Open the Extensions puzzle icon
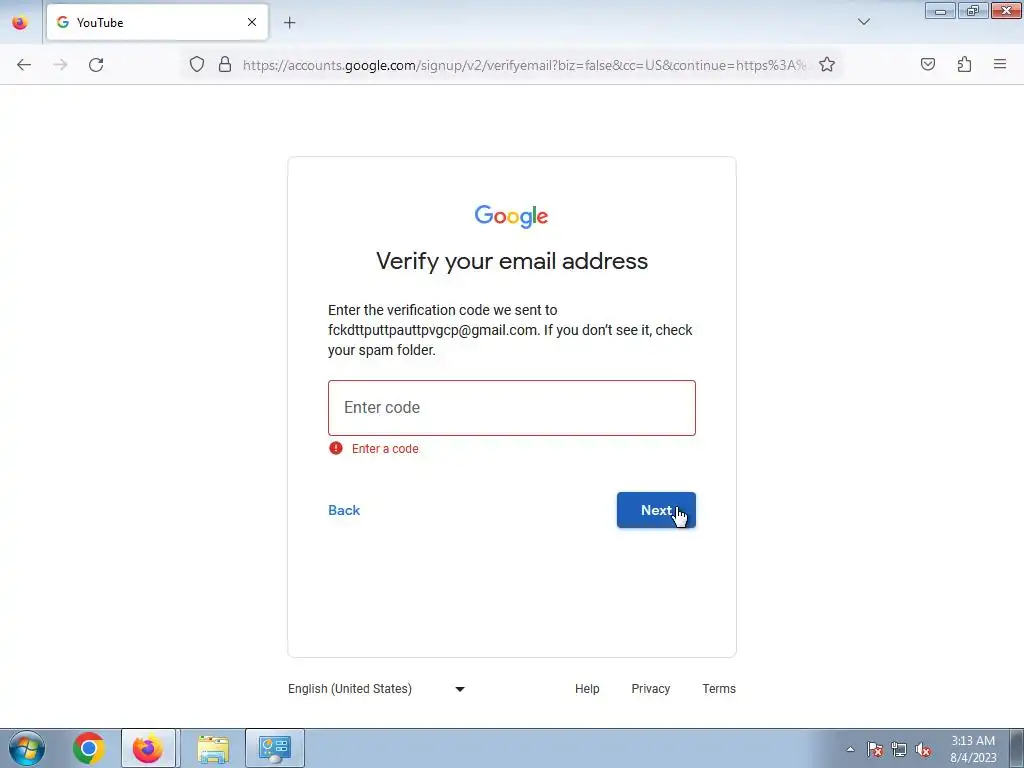This screenshot has width=1024, height=768. coord(964,65)
